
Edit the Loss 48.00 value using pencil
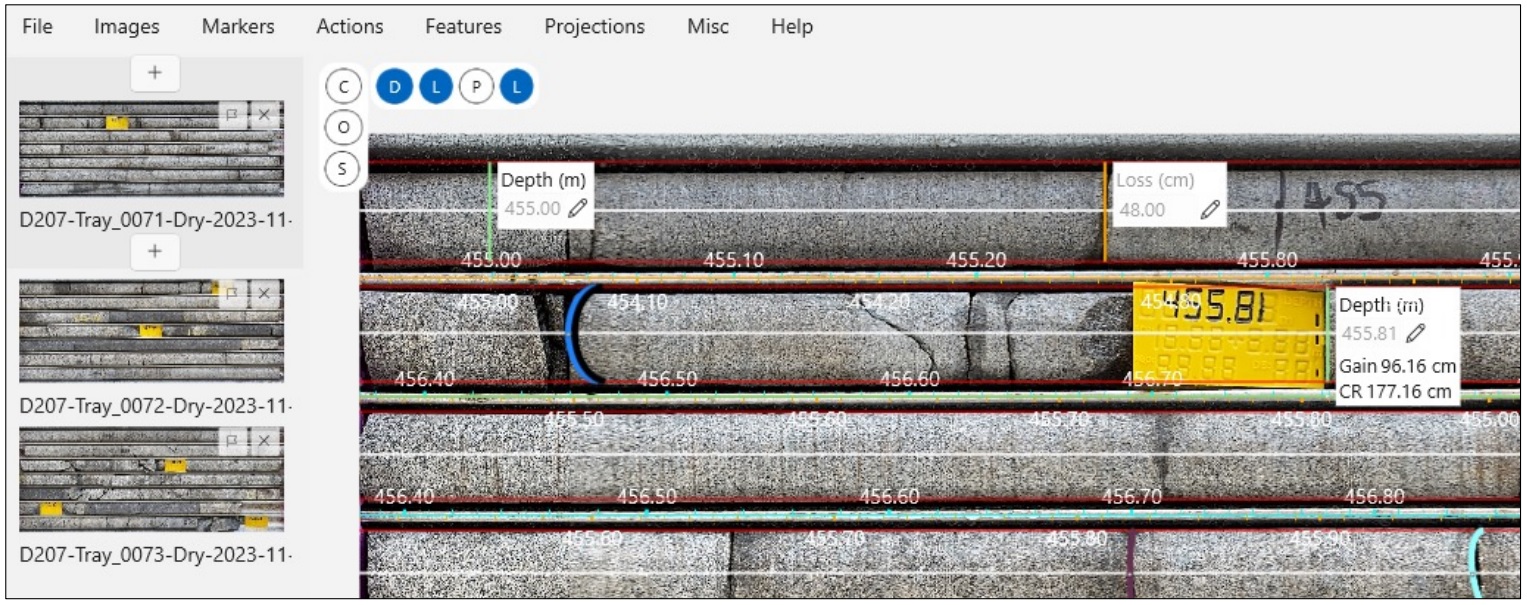(1210, 209)
